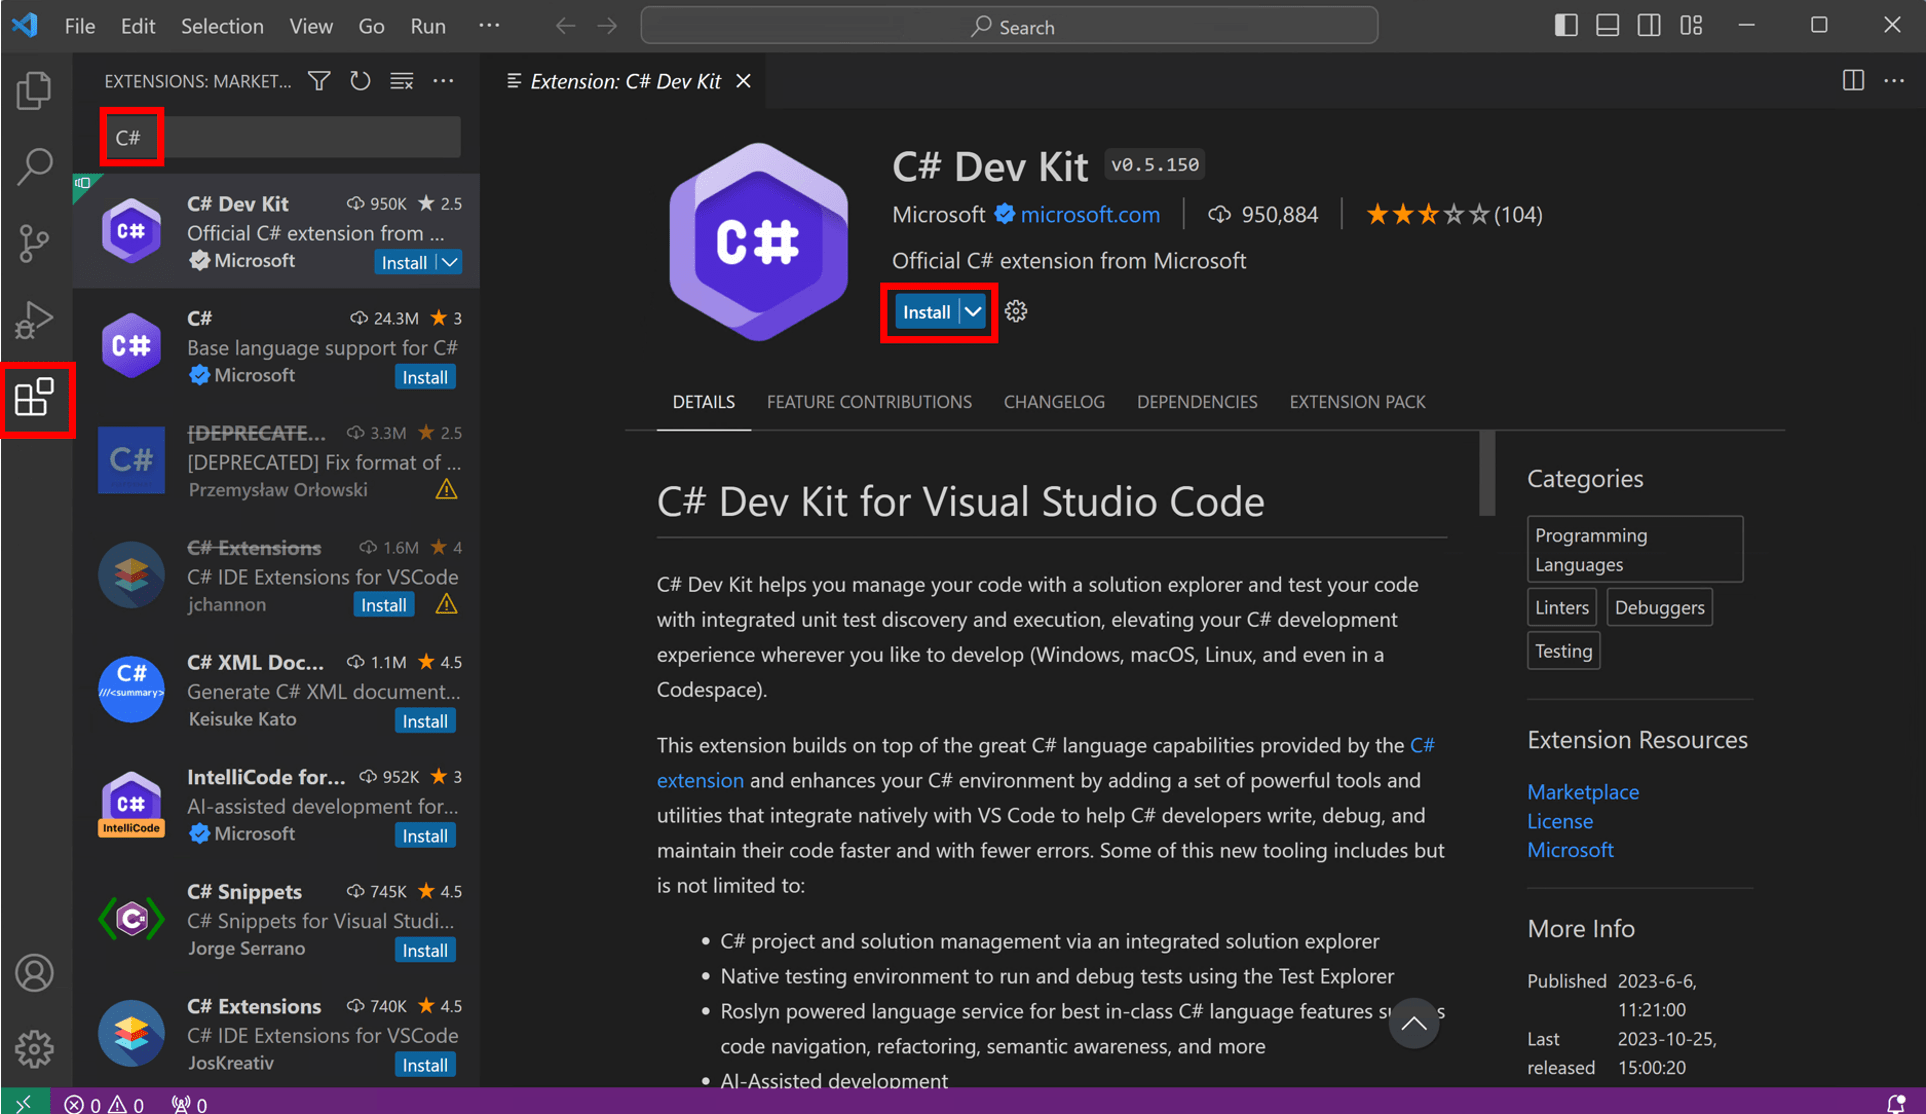Toggle the Panel visibility
This screenshot has width=1926, height=1114.
(x=1607, y=25)
